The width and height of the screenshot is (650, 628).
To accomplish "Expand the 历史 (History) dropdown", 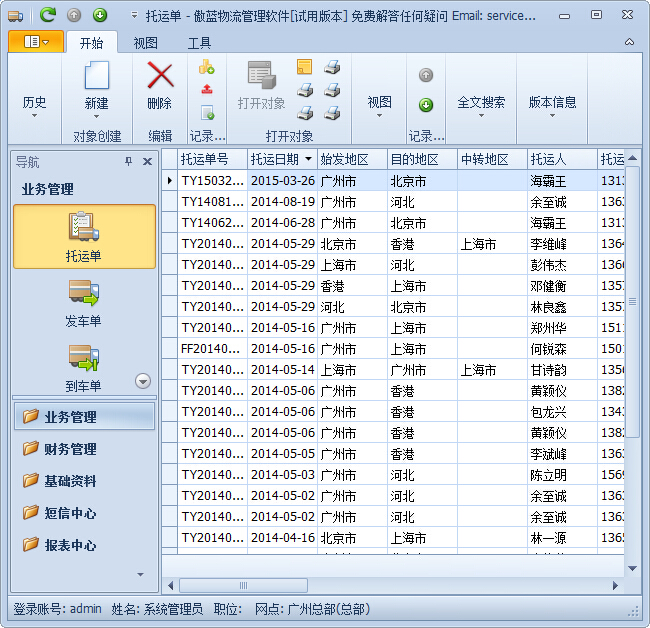I will click(x=34, y=105).
